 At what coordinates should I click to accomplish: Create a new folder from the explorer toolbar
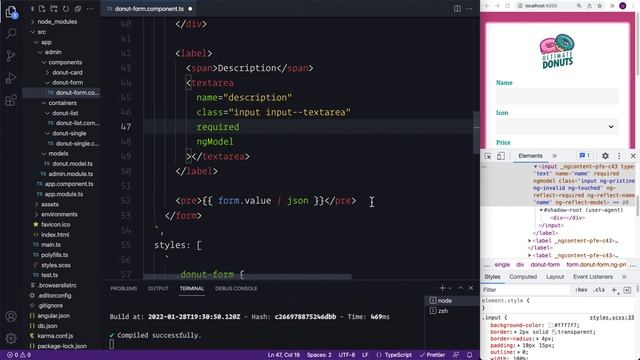pyautogui.click(x=54, y=9)
